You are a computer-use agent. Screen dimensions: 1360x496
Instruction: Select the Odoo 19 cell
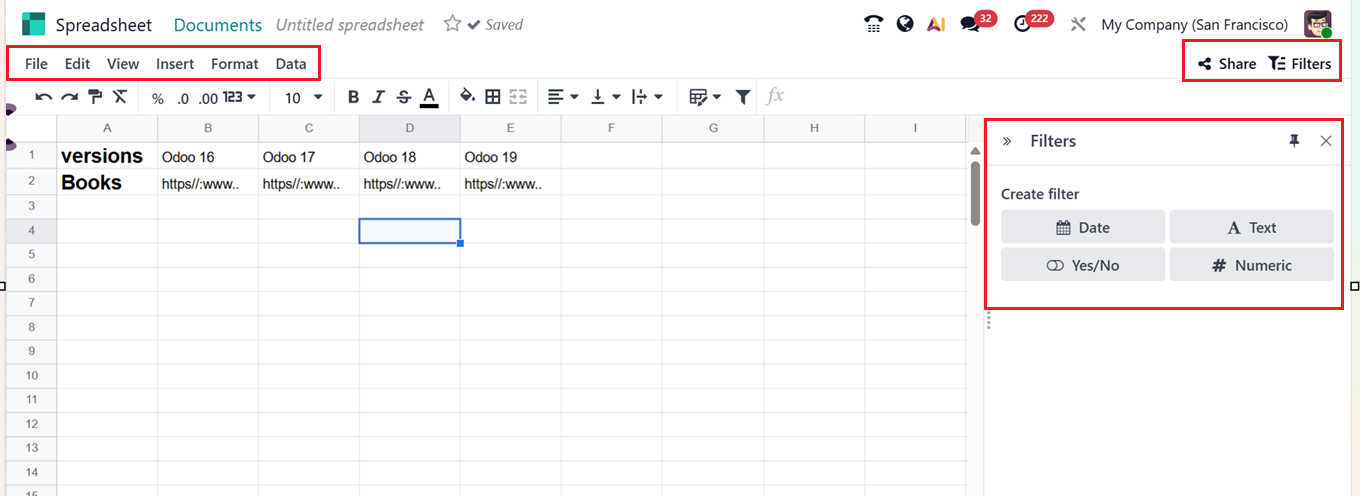coord(511,156)
